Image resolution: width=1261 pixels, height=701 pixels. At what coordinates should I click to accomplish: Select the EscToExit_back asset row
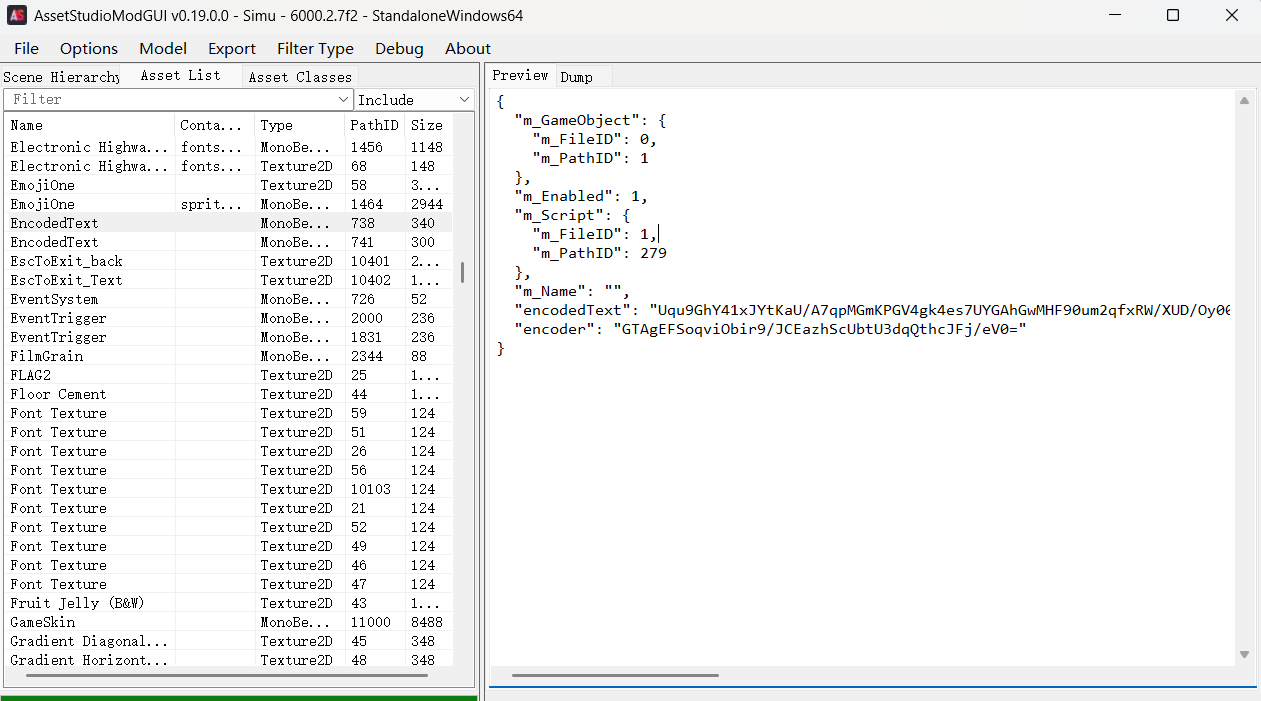point(229,261)
